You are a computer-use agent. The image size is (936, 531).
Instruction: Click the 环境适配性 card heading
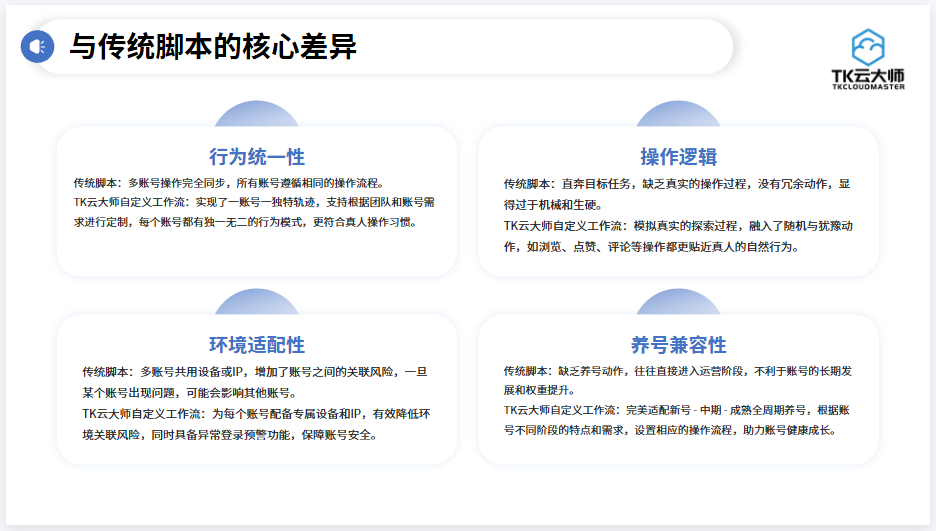click(x=257, y=345)
